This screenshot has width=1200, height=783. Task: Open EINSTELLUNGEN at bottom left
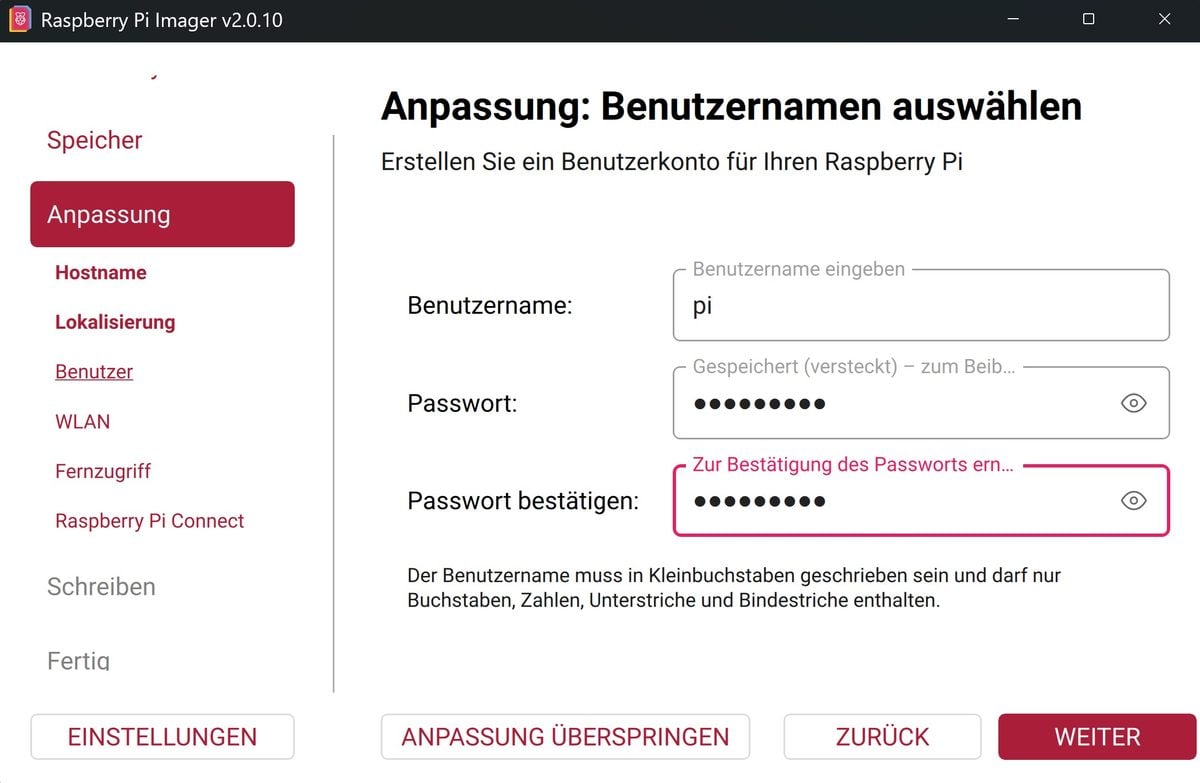162,737
